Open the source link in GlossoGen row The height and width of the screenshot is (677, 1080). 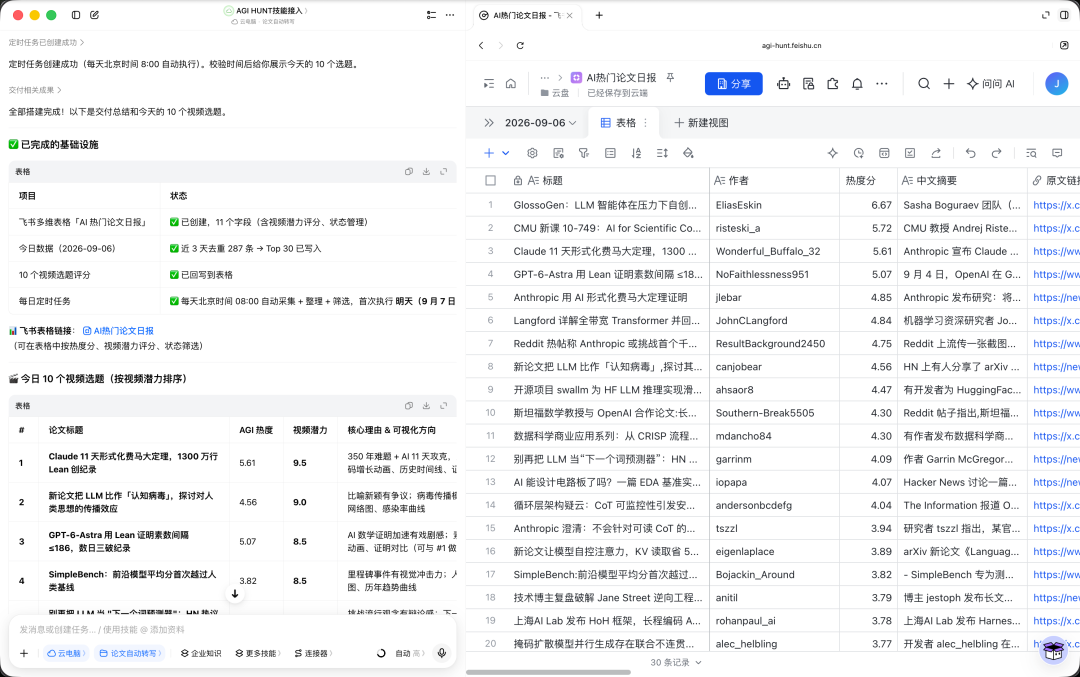(1056, 205)
